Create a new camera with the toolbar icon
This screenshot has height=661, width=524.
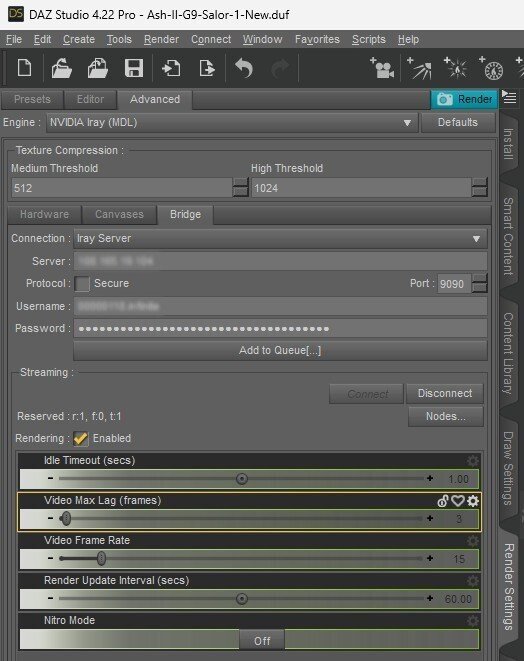pos(382,68)
